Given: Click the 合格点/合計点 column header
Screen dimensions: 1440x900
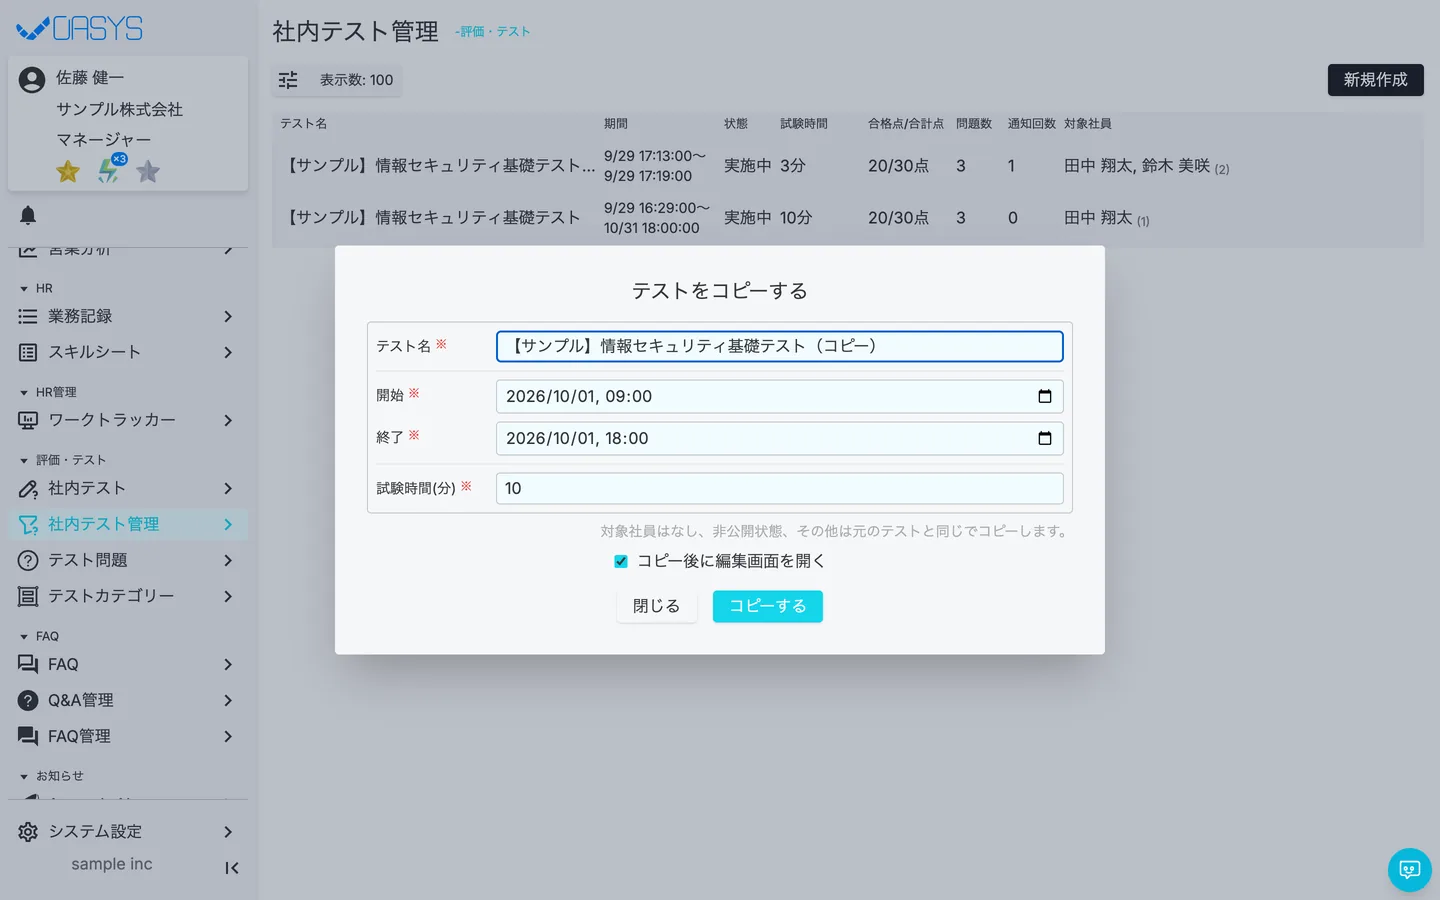Looking at the screenshot, I should (x=906, y=124).
